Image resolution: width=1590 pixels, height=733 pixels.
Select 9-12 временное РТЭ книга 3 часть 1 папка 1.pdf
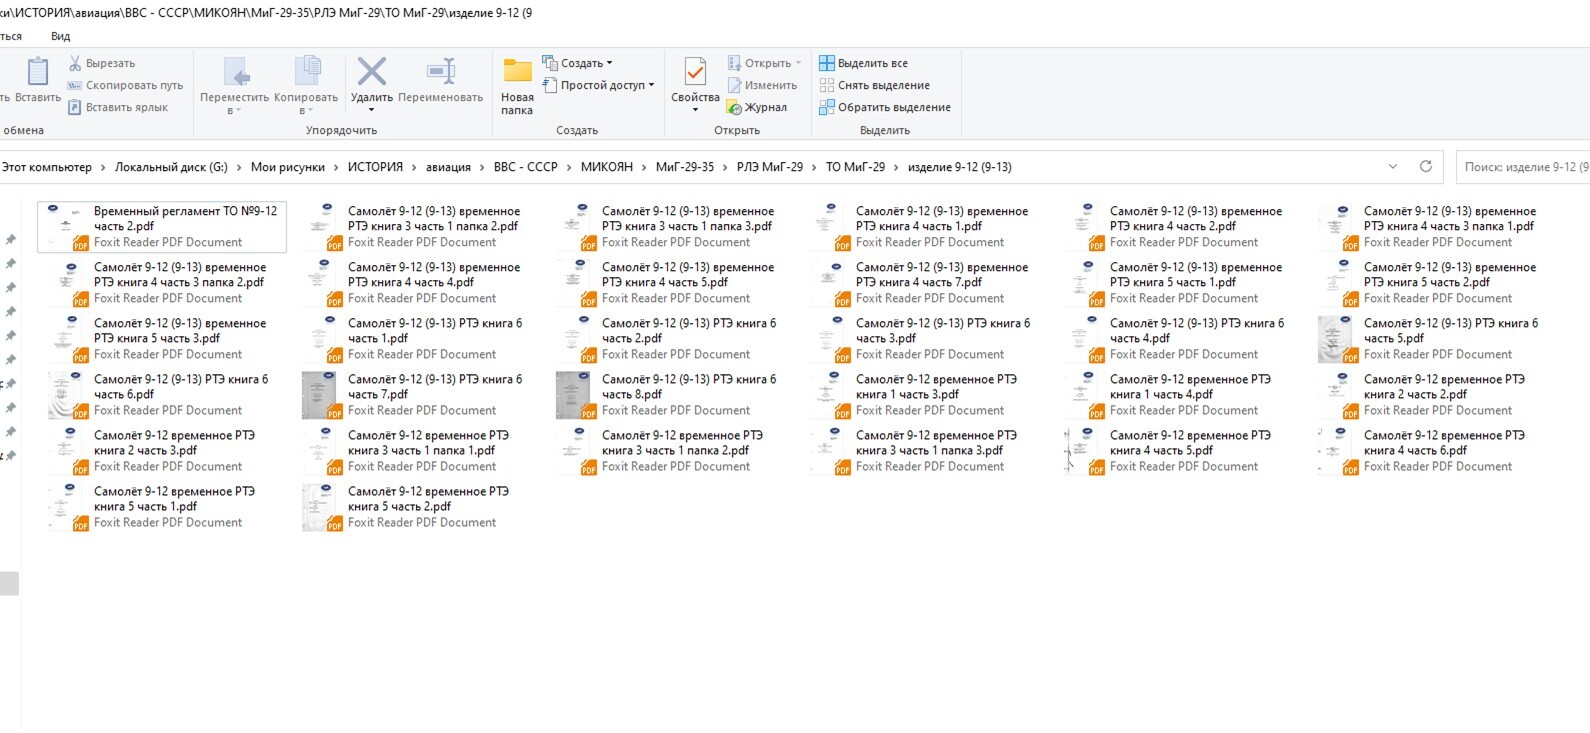(x=416, y=451)
